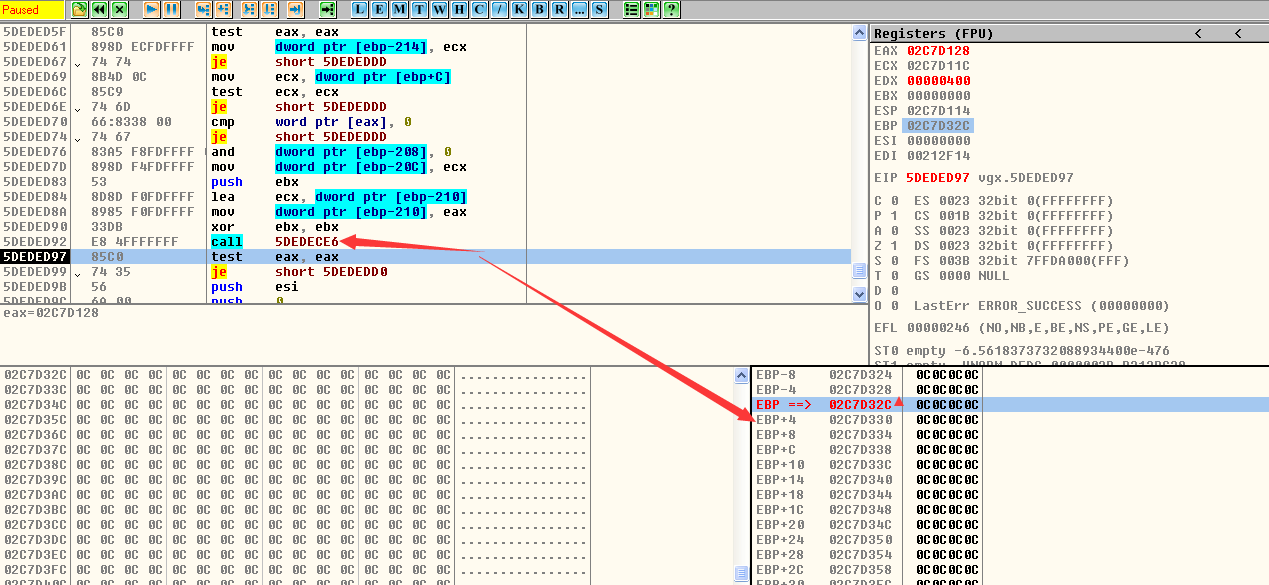The width and height of the screenshot is (1269, 585).
Task: Restart the program with the rewind icon
Action: click(100, 10)
